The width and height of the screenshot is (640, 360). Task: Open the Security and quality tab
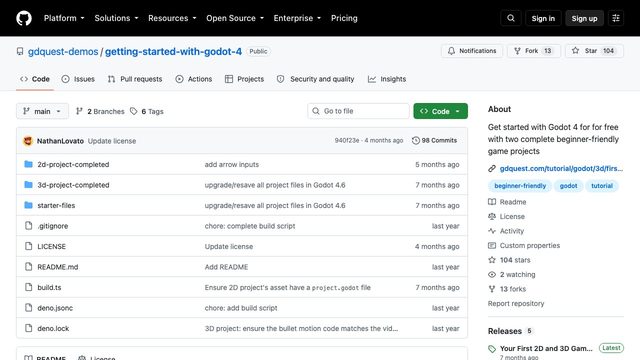click(316, 79)
